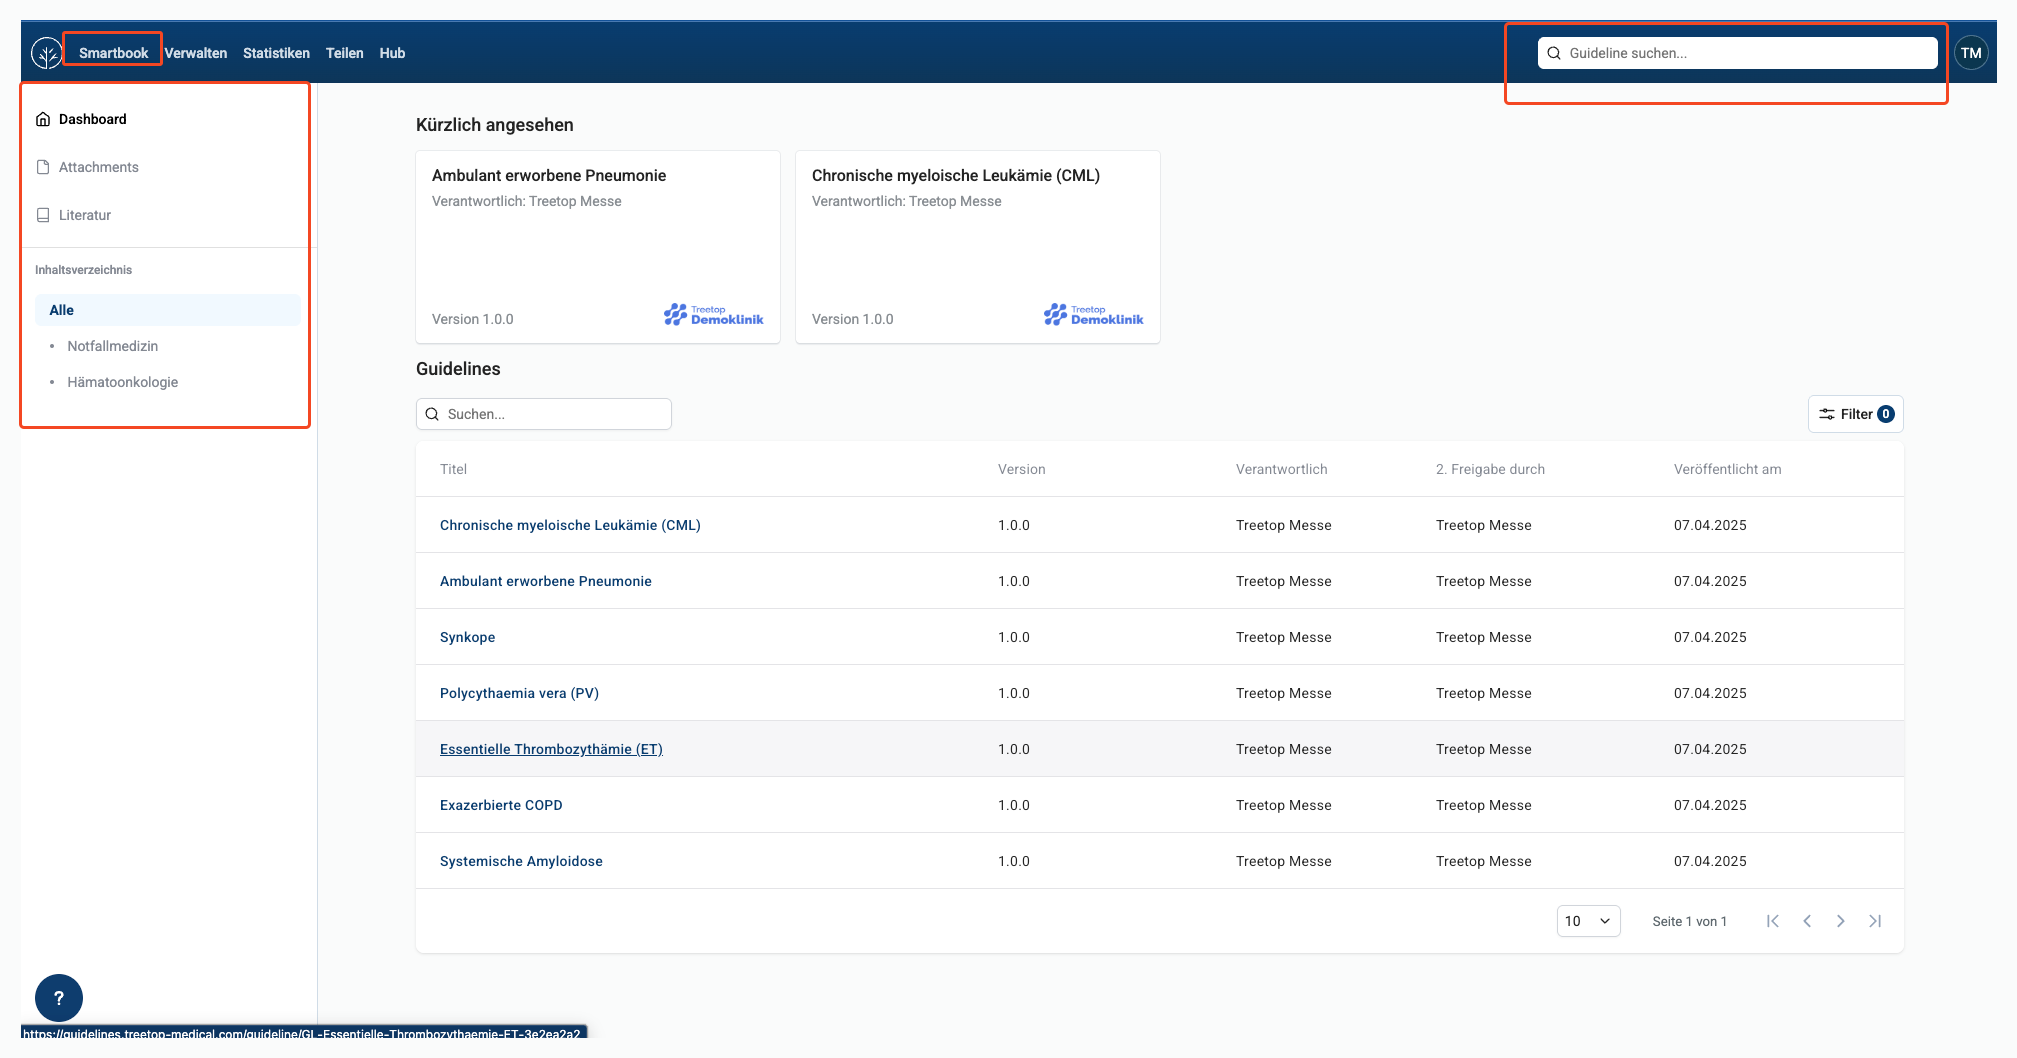The width and height of the screenshot is (2017, 1058).
Task: Open the Filter button
Action: (x=1855, y=414)
